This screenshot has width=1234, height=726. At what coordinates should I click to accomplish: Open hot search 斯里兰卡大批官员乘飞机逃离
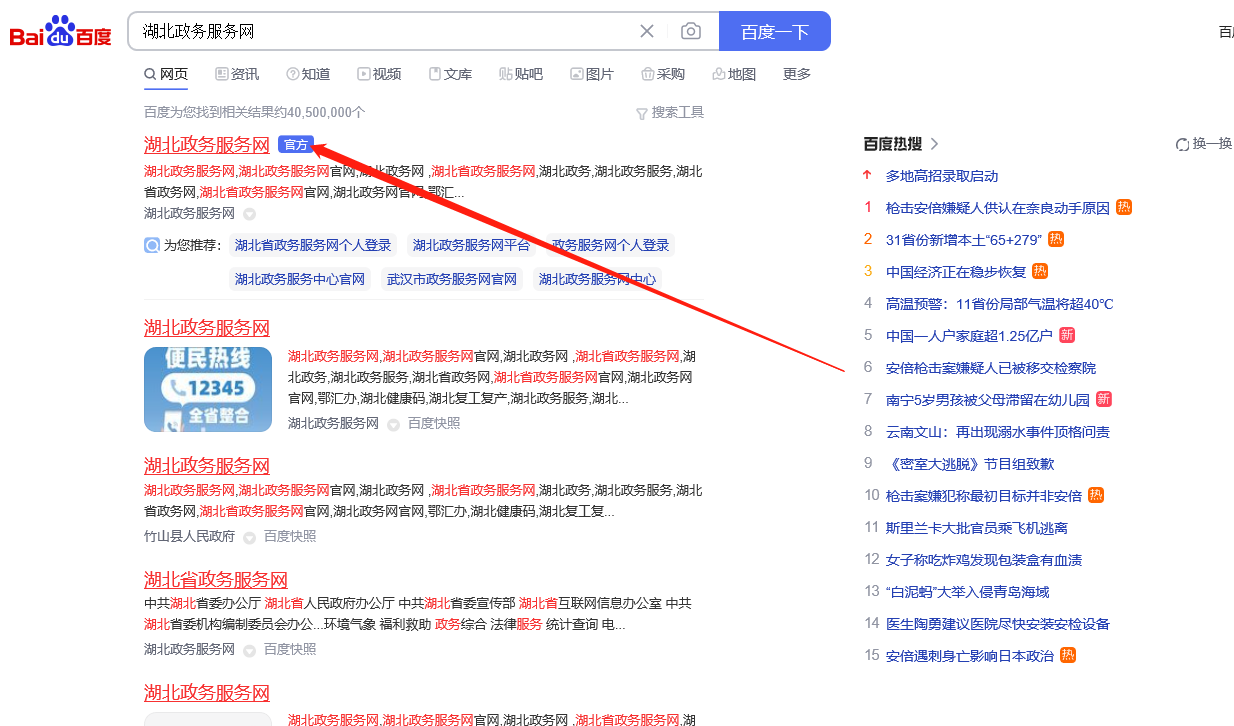pyautogui.click(x=977, y=528)
